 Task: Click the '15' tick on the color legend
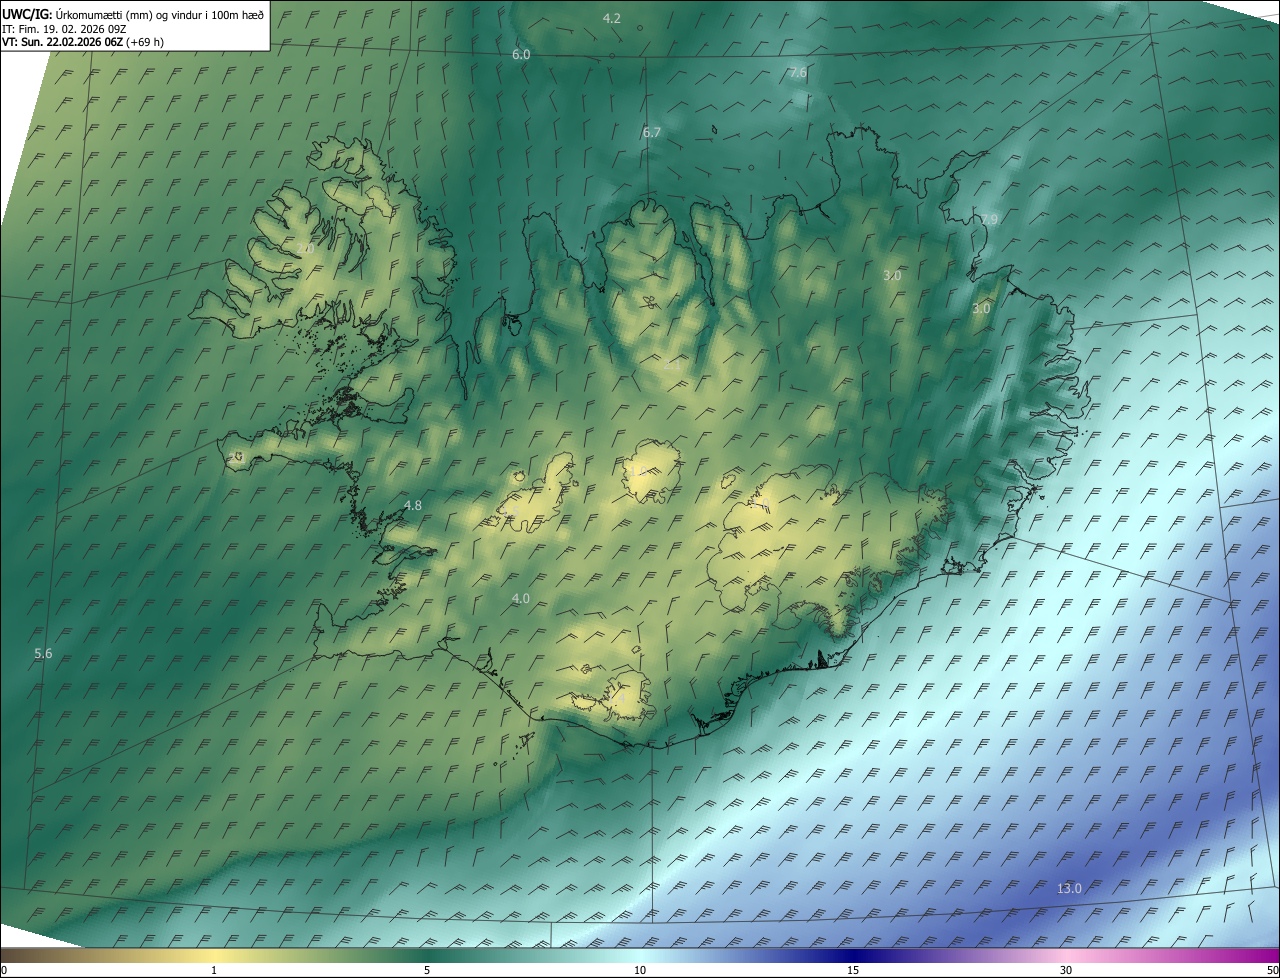click(853, 970)
